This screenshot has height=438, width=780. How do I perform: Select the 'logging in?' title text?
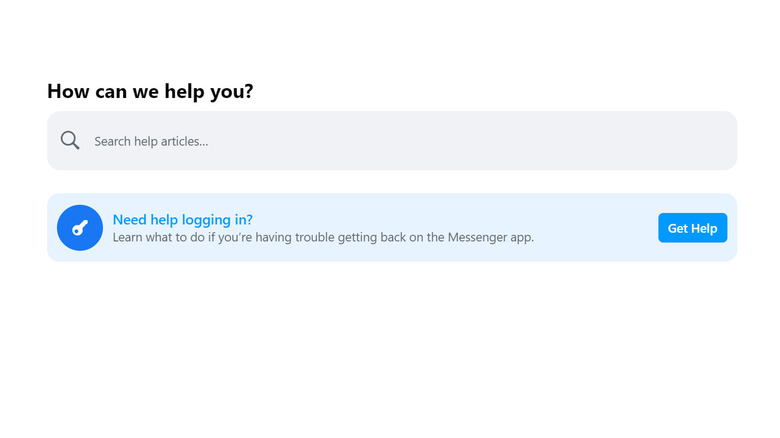point(215,220)
